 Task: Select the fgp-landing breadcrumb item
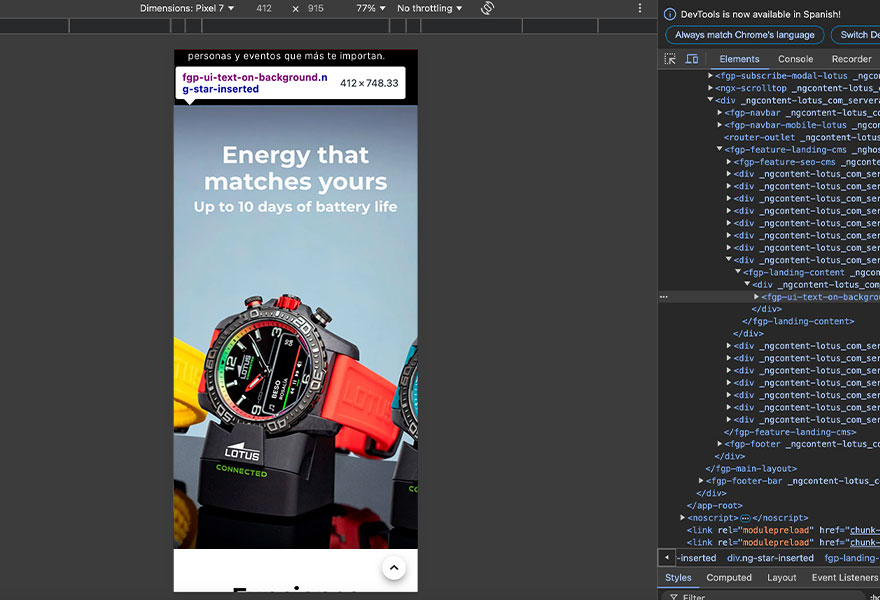[x=850, y=558]
